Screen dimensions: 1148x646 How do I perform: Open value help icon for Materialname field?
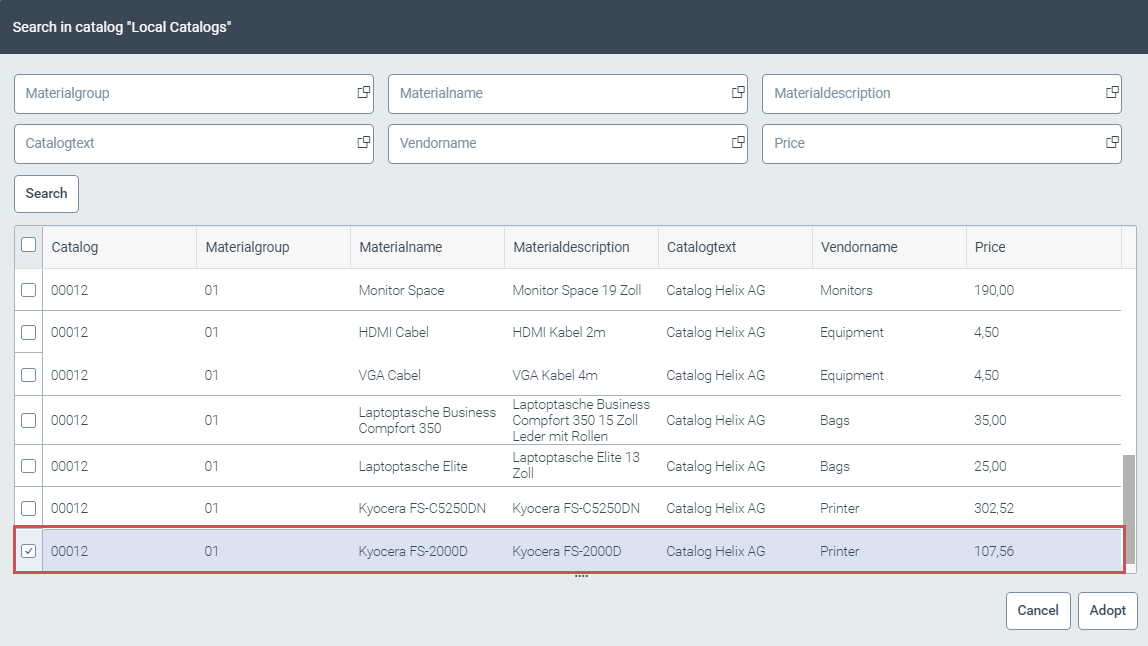click(x=738, y=93)
